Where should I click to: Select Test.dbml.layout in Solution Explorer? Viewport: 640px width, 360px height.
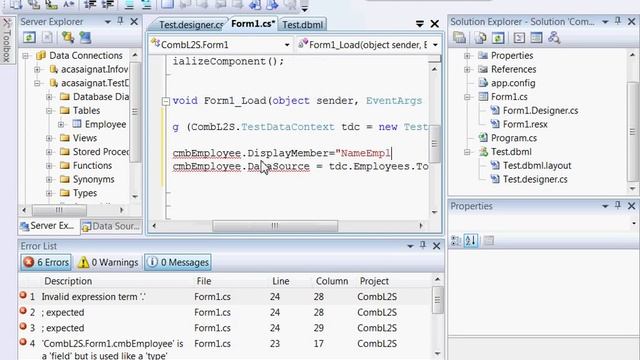tap(537, 165)
